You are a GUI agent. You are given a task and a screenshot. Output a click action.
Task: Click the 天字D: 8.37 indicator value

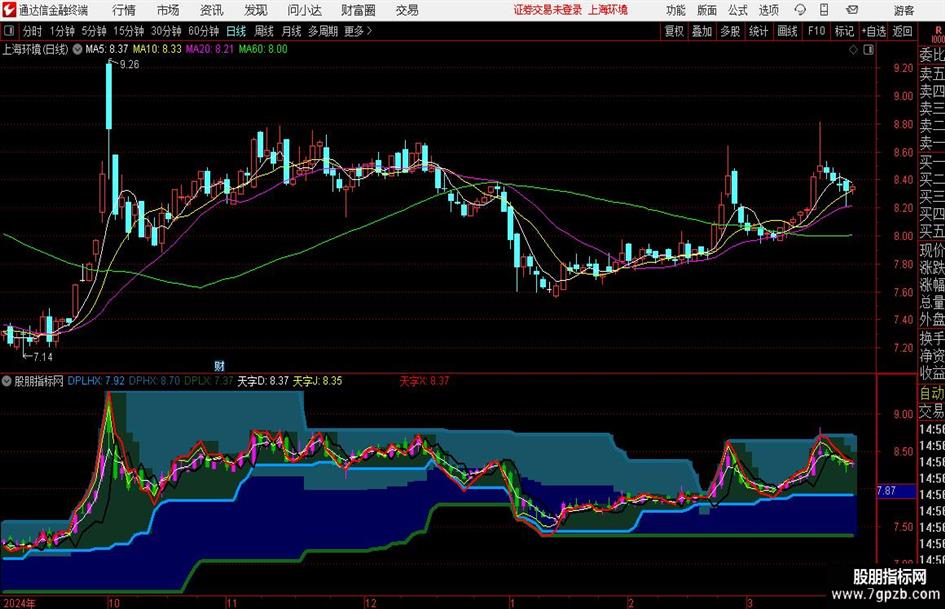pos(263,381)
